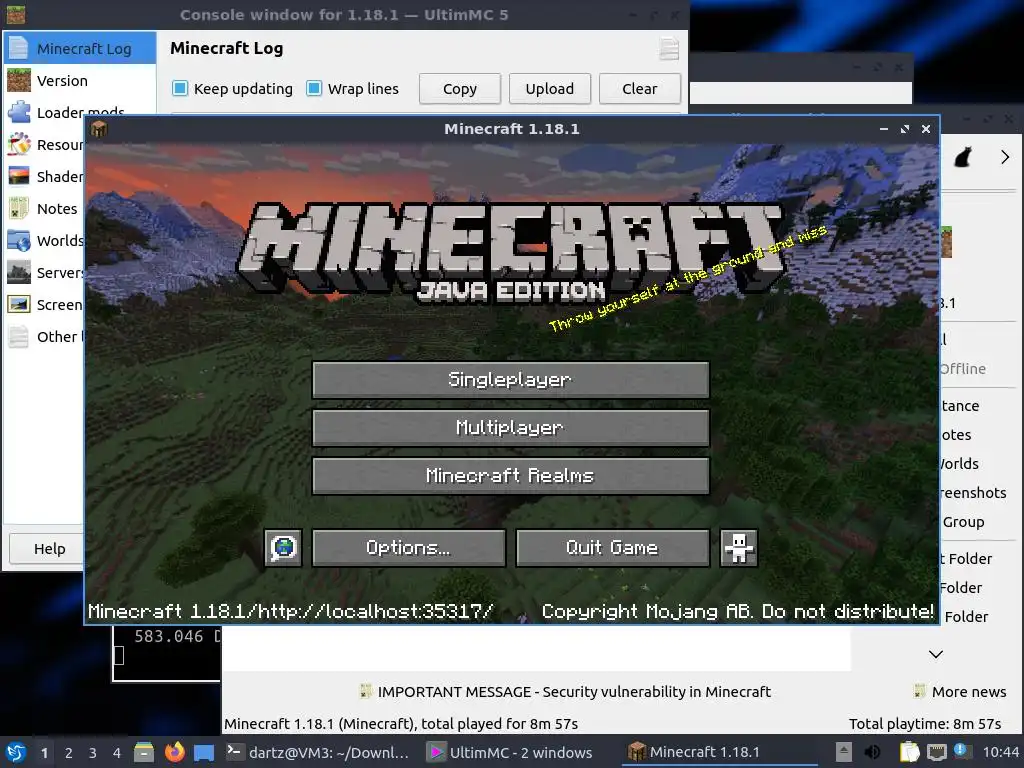Click the Upload log button
Viewport: 1024px width, 768px height.
tap(550, 89)
